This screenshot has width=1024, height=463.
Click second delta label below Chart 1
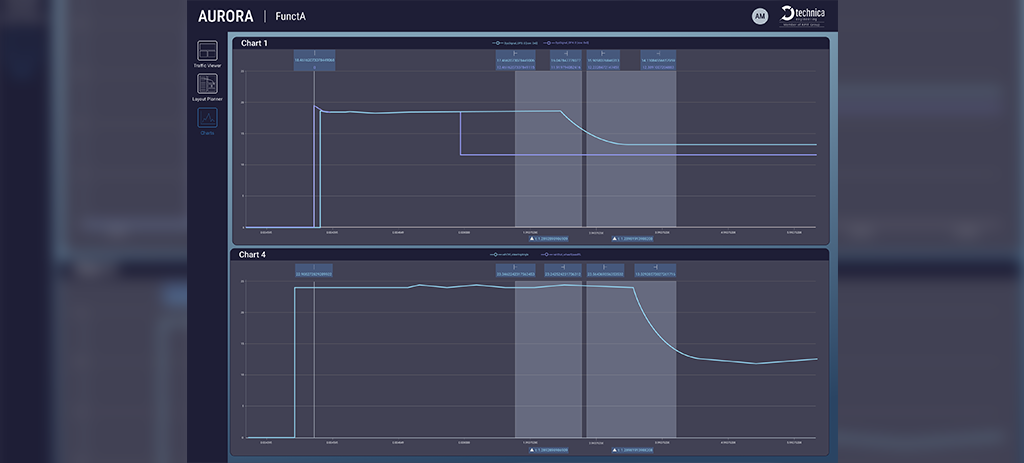pos(632,239)
